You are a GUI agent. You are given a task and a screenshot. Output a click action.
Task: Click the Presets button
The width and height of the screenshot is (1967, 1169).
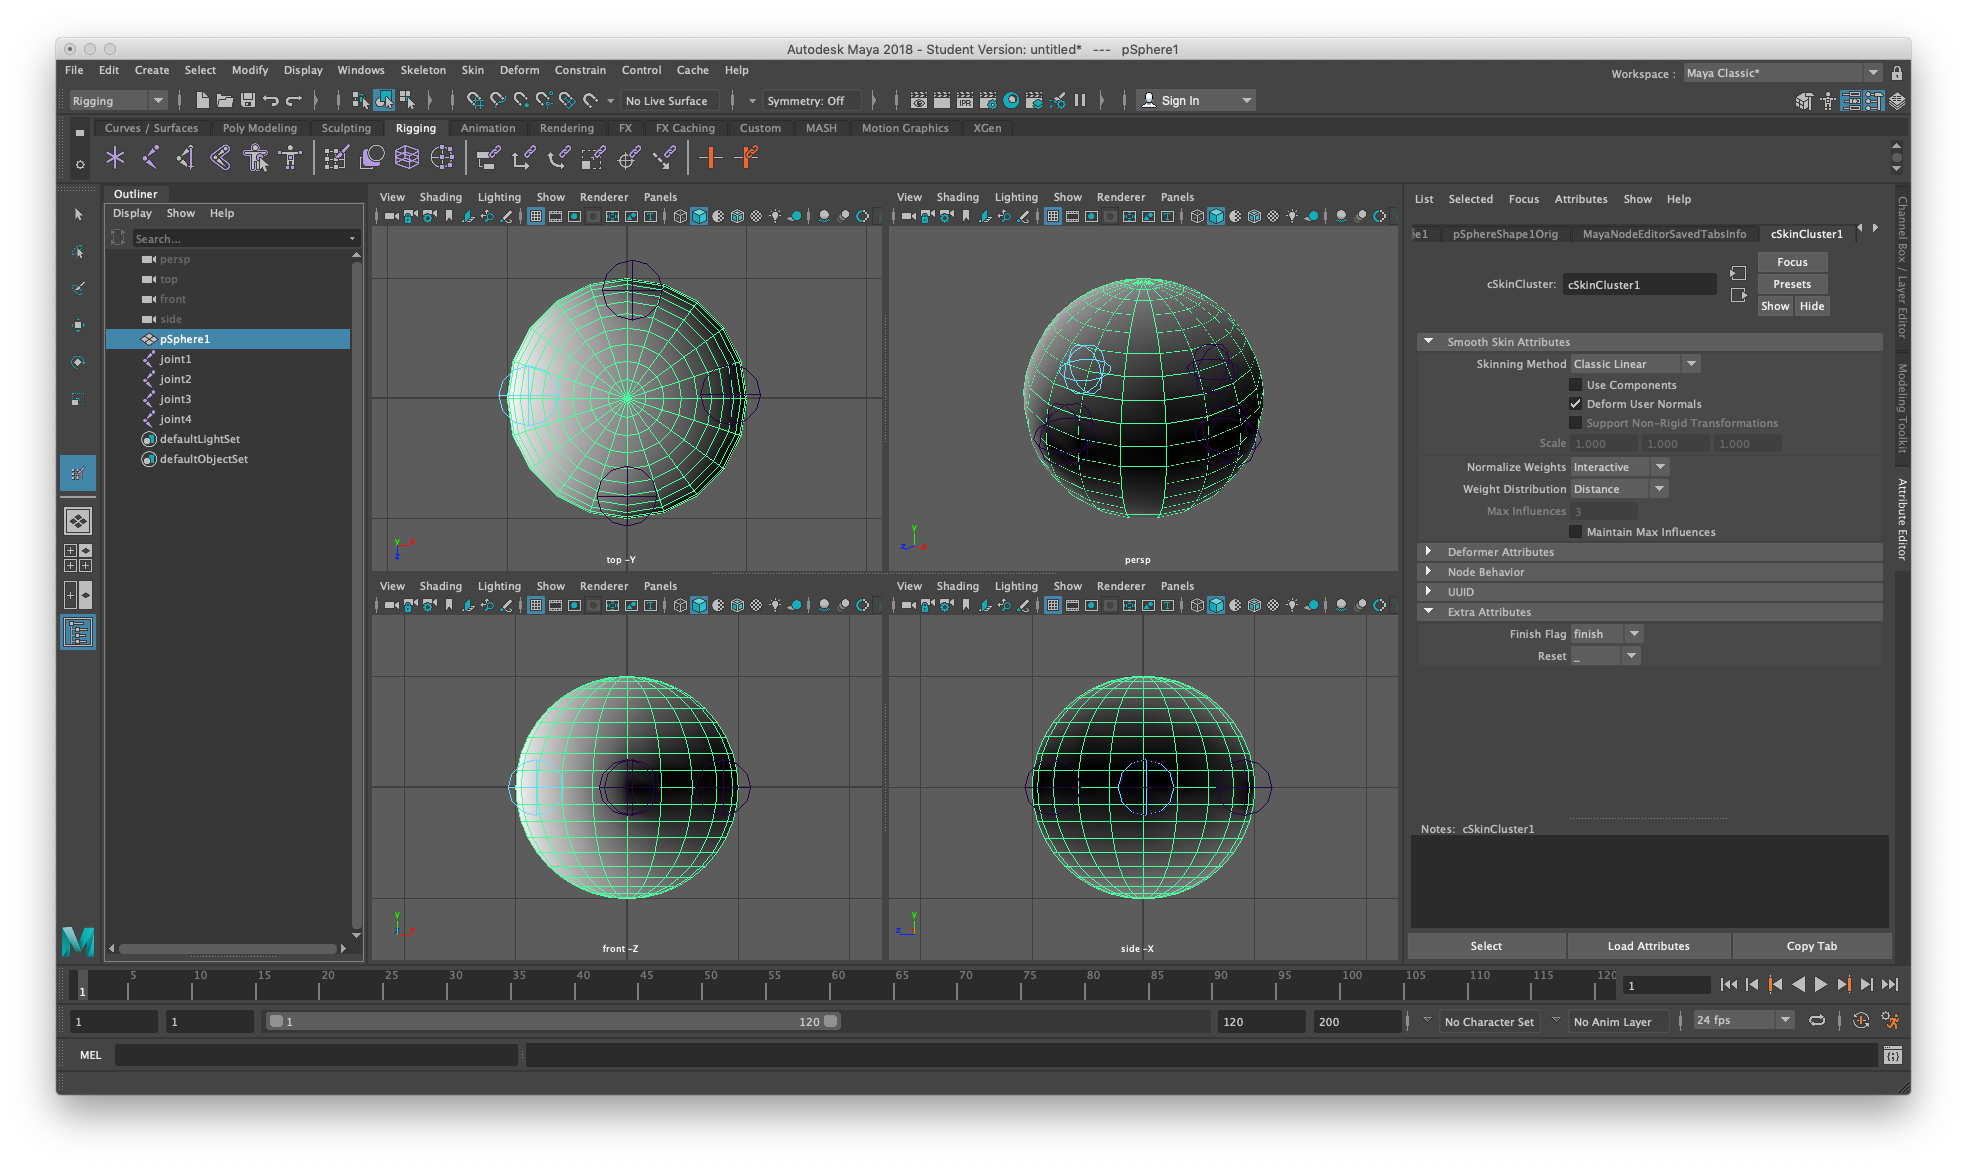(1792, 284)
